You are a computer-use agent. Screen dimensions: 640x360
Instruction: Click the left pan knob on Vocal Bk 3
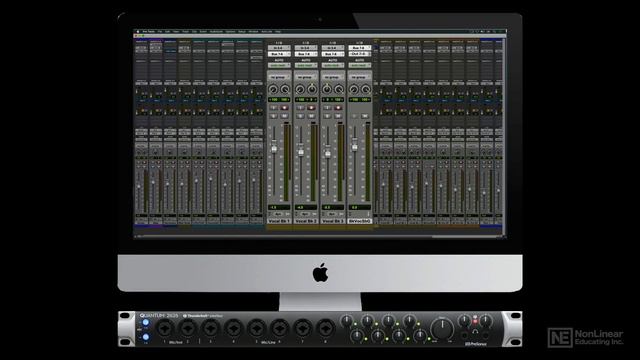click(327, 89)
